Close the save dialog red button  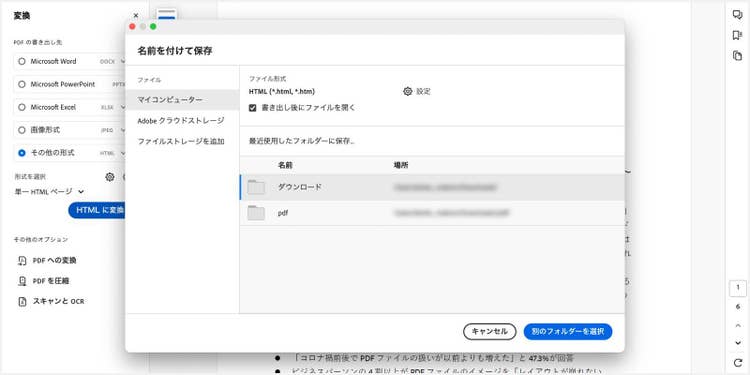pos(132,27)
